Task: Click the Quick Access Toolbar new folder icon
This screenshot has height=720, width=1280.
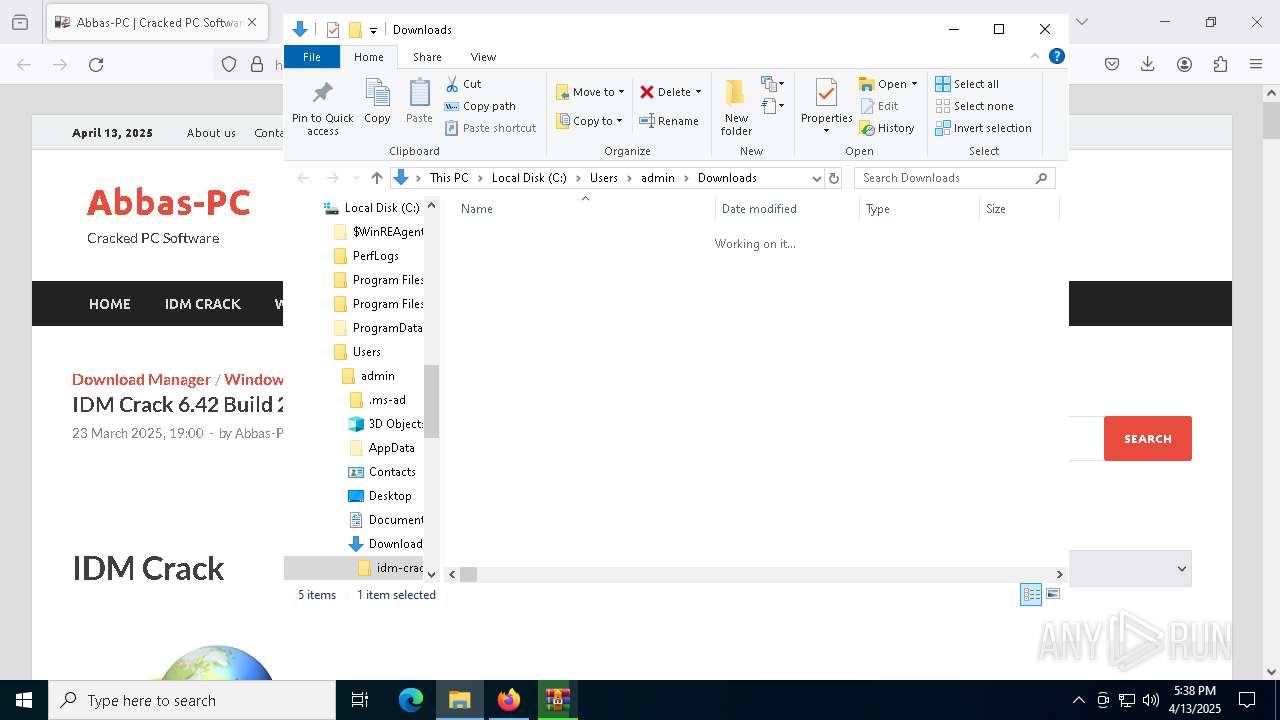Action: (355, 30)
